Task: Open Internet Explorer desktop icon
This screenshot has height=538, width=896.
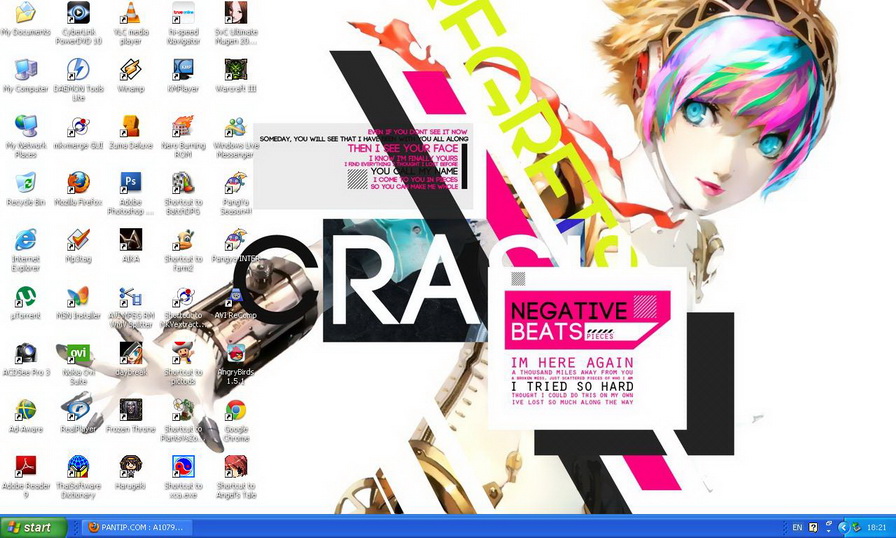Action: click(x=26, y=239)
